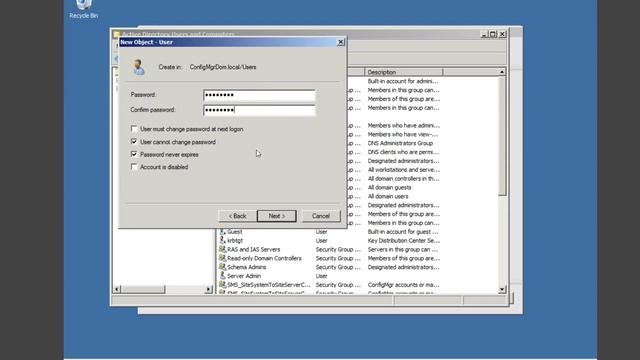Viewport: 640px width, 360px height.
Task: Cancel the New Object - User dialog
Action: click(321, 216)
